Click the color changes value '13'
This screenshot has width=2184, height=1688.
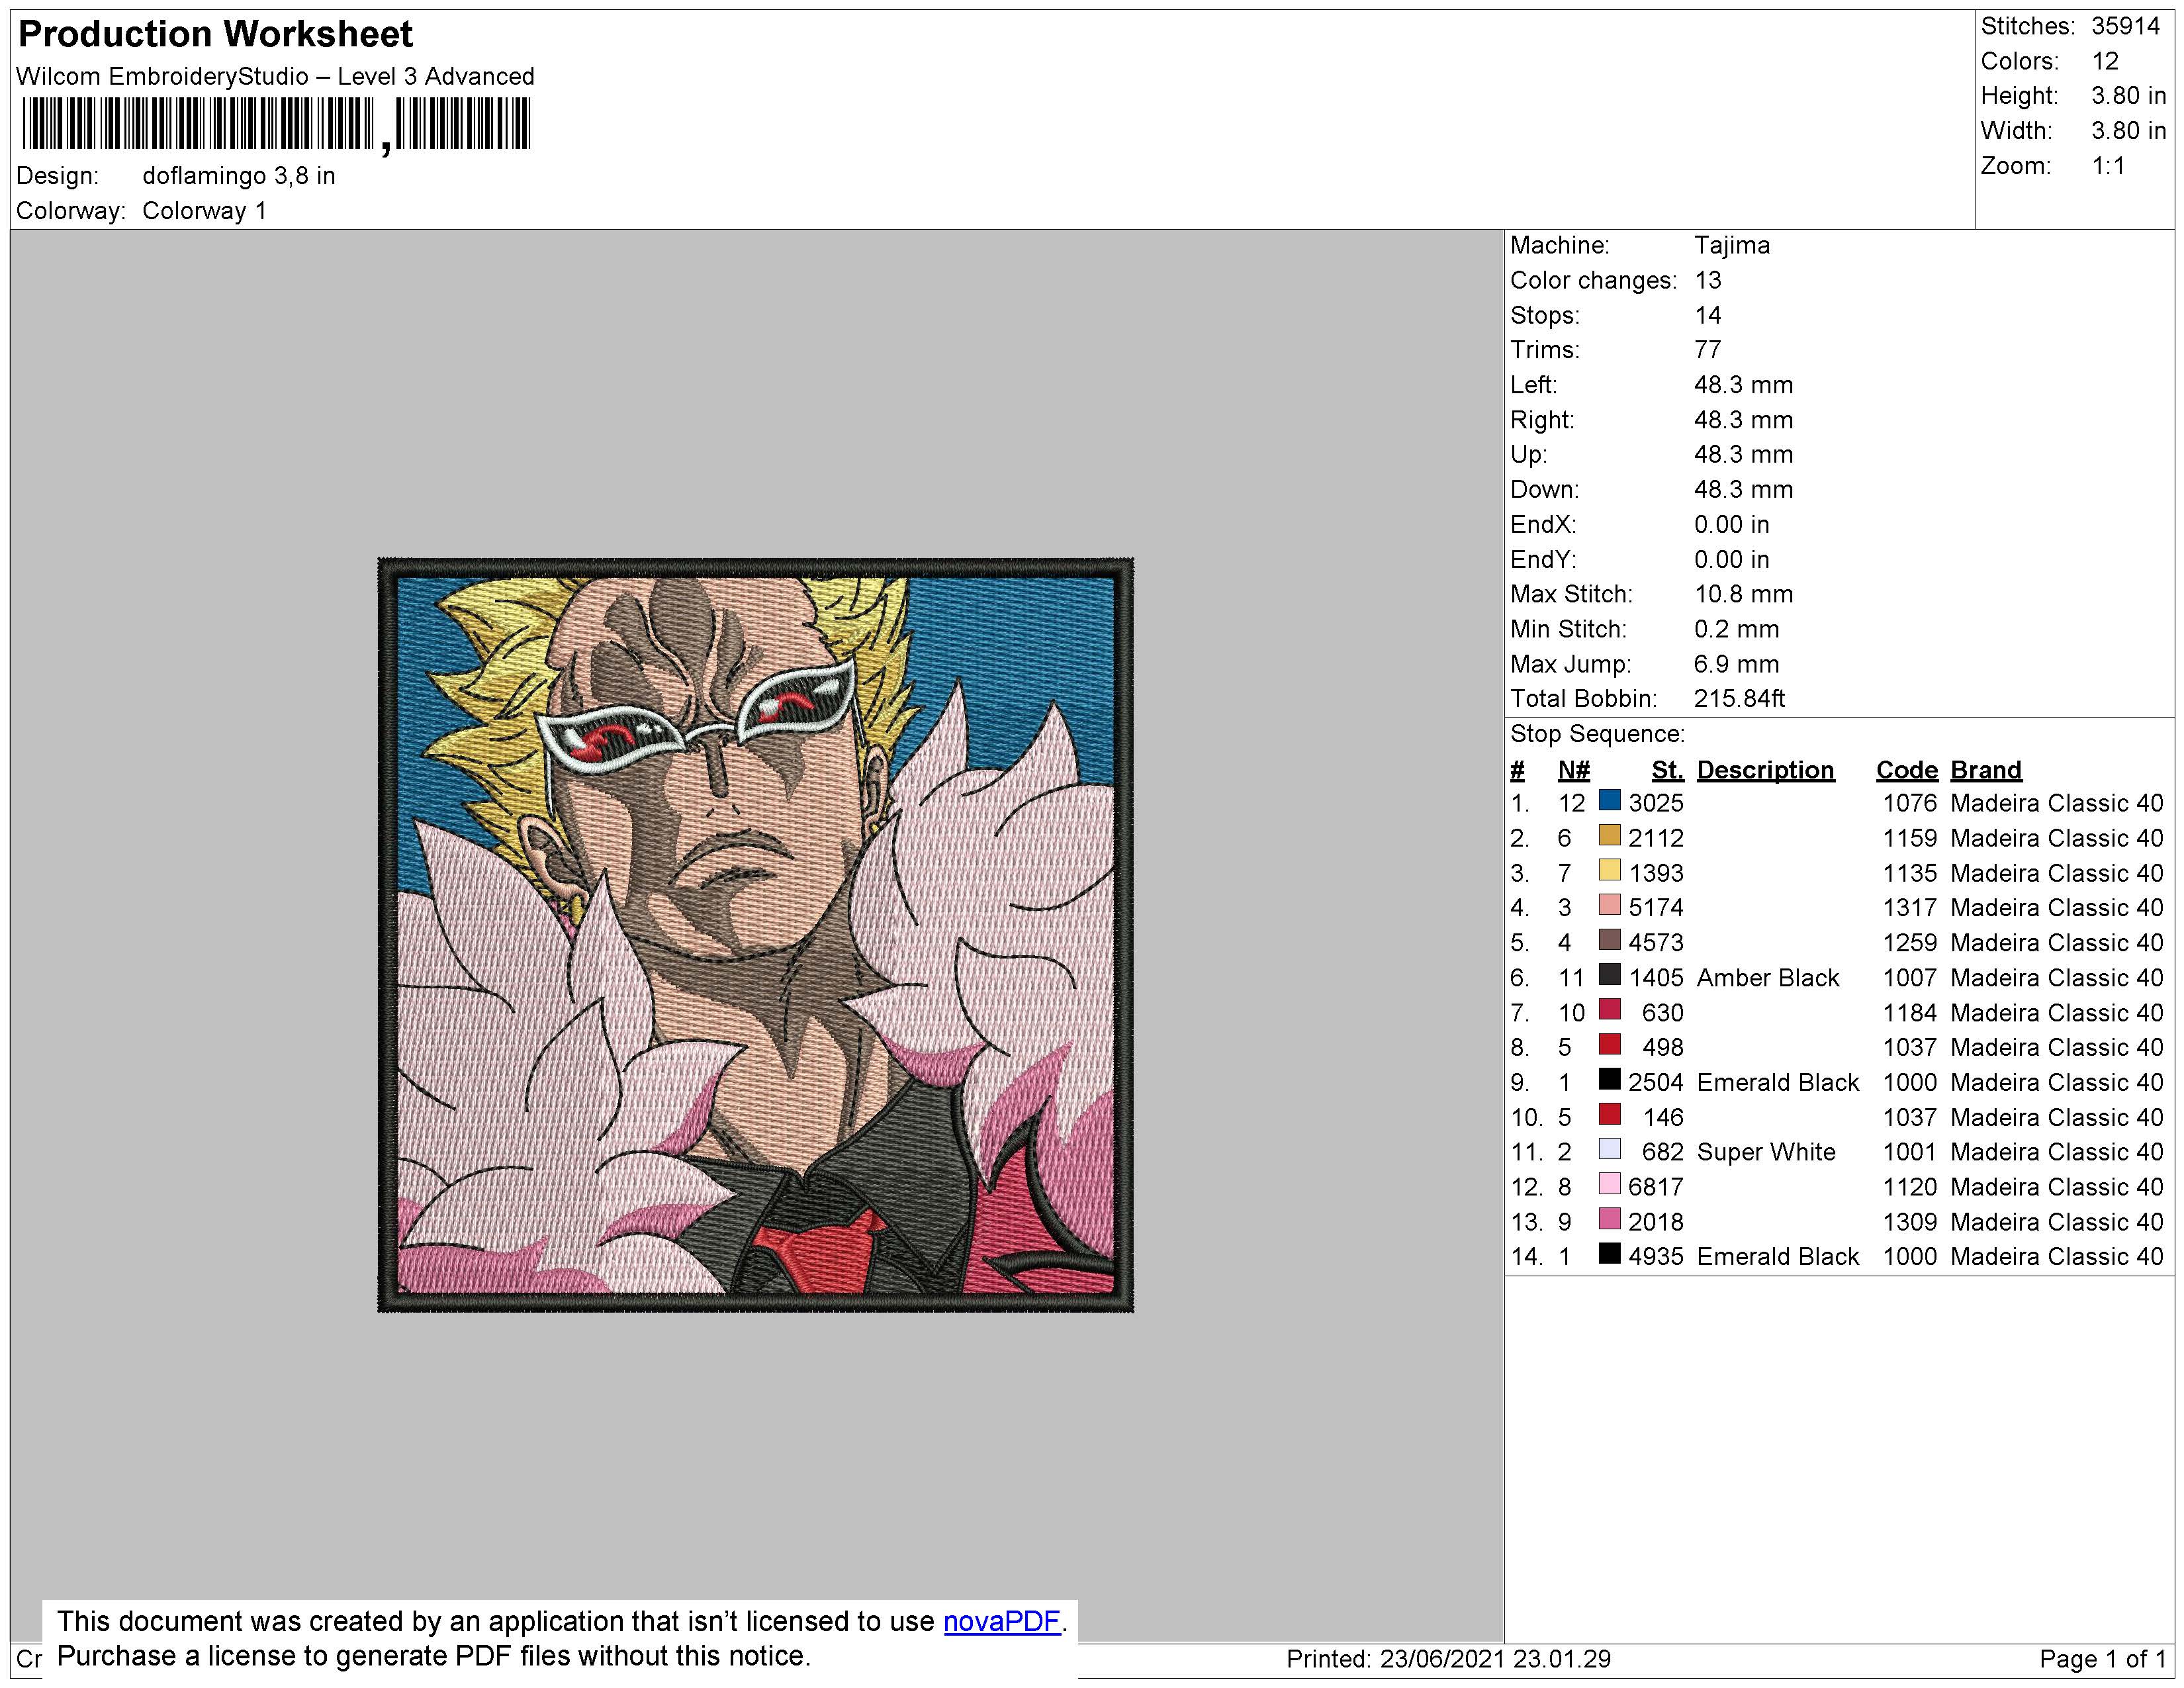[1708, 280]
